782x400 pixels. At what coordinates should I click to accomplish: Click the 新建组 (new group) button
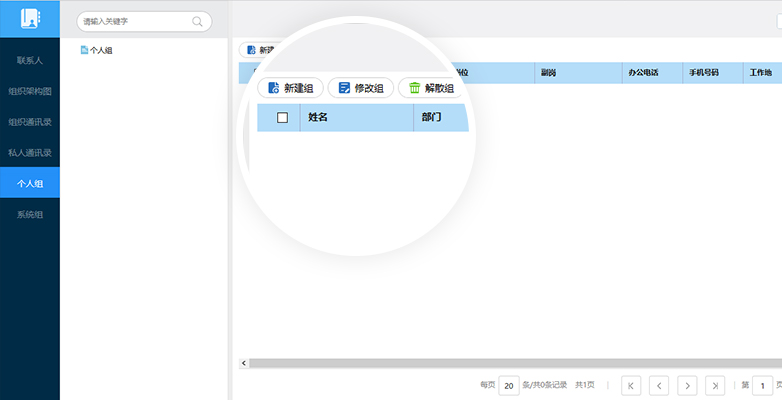pyautogui.click(x=291, y=88)
